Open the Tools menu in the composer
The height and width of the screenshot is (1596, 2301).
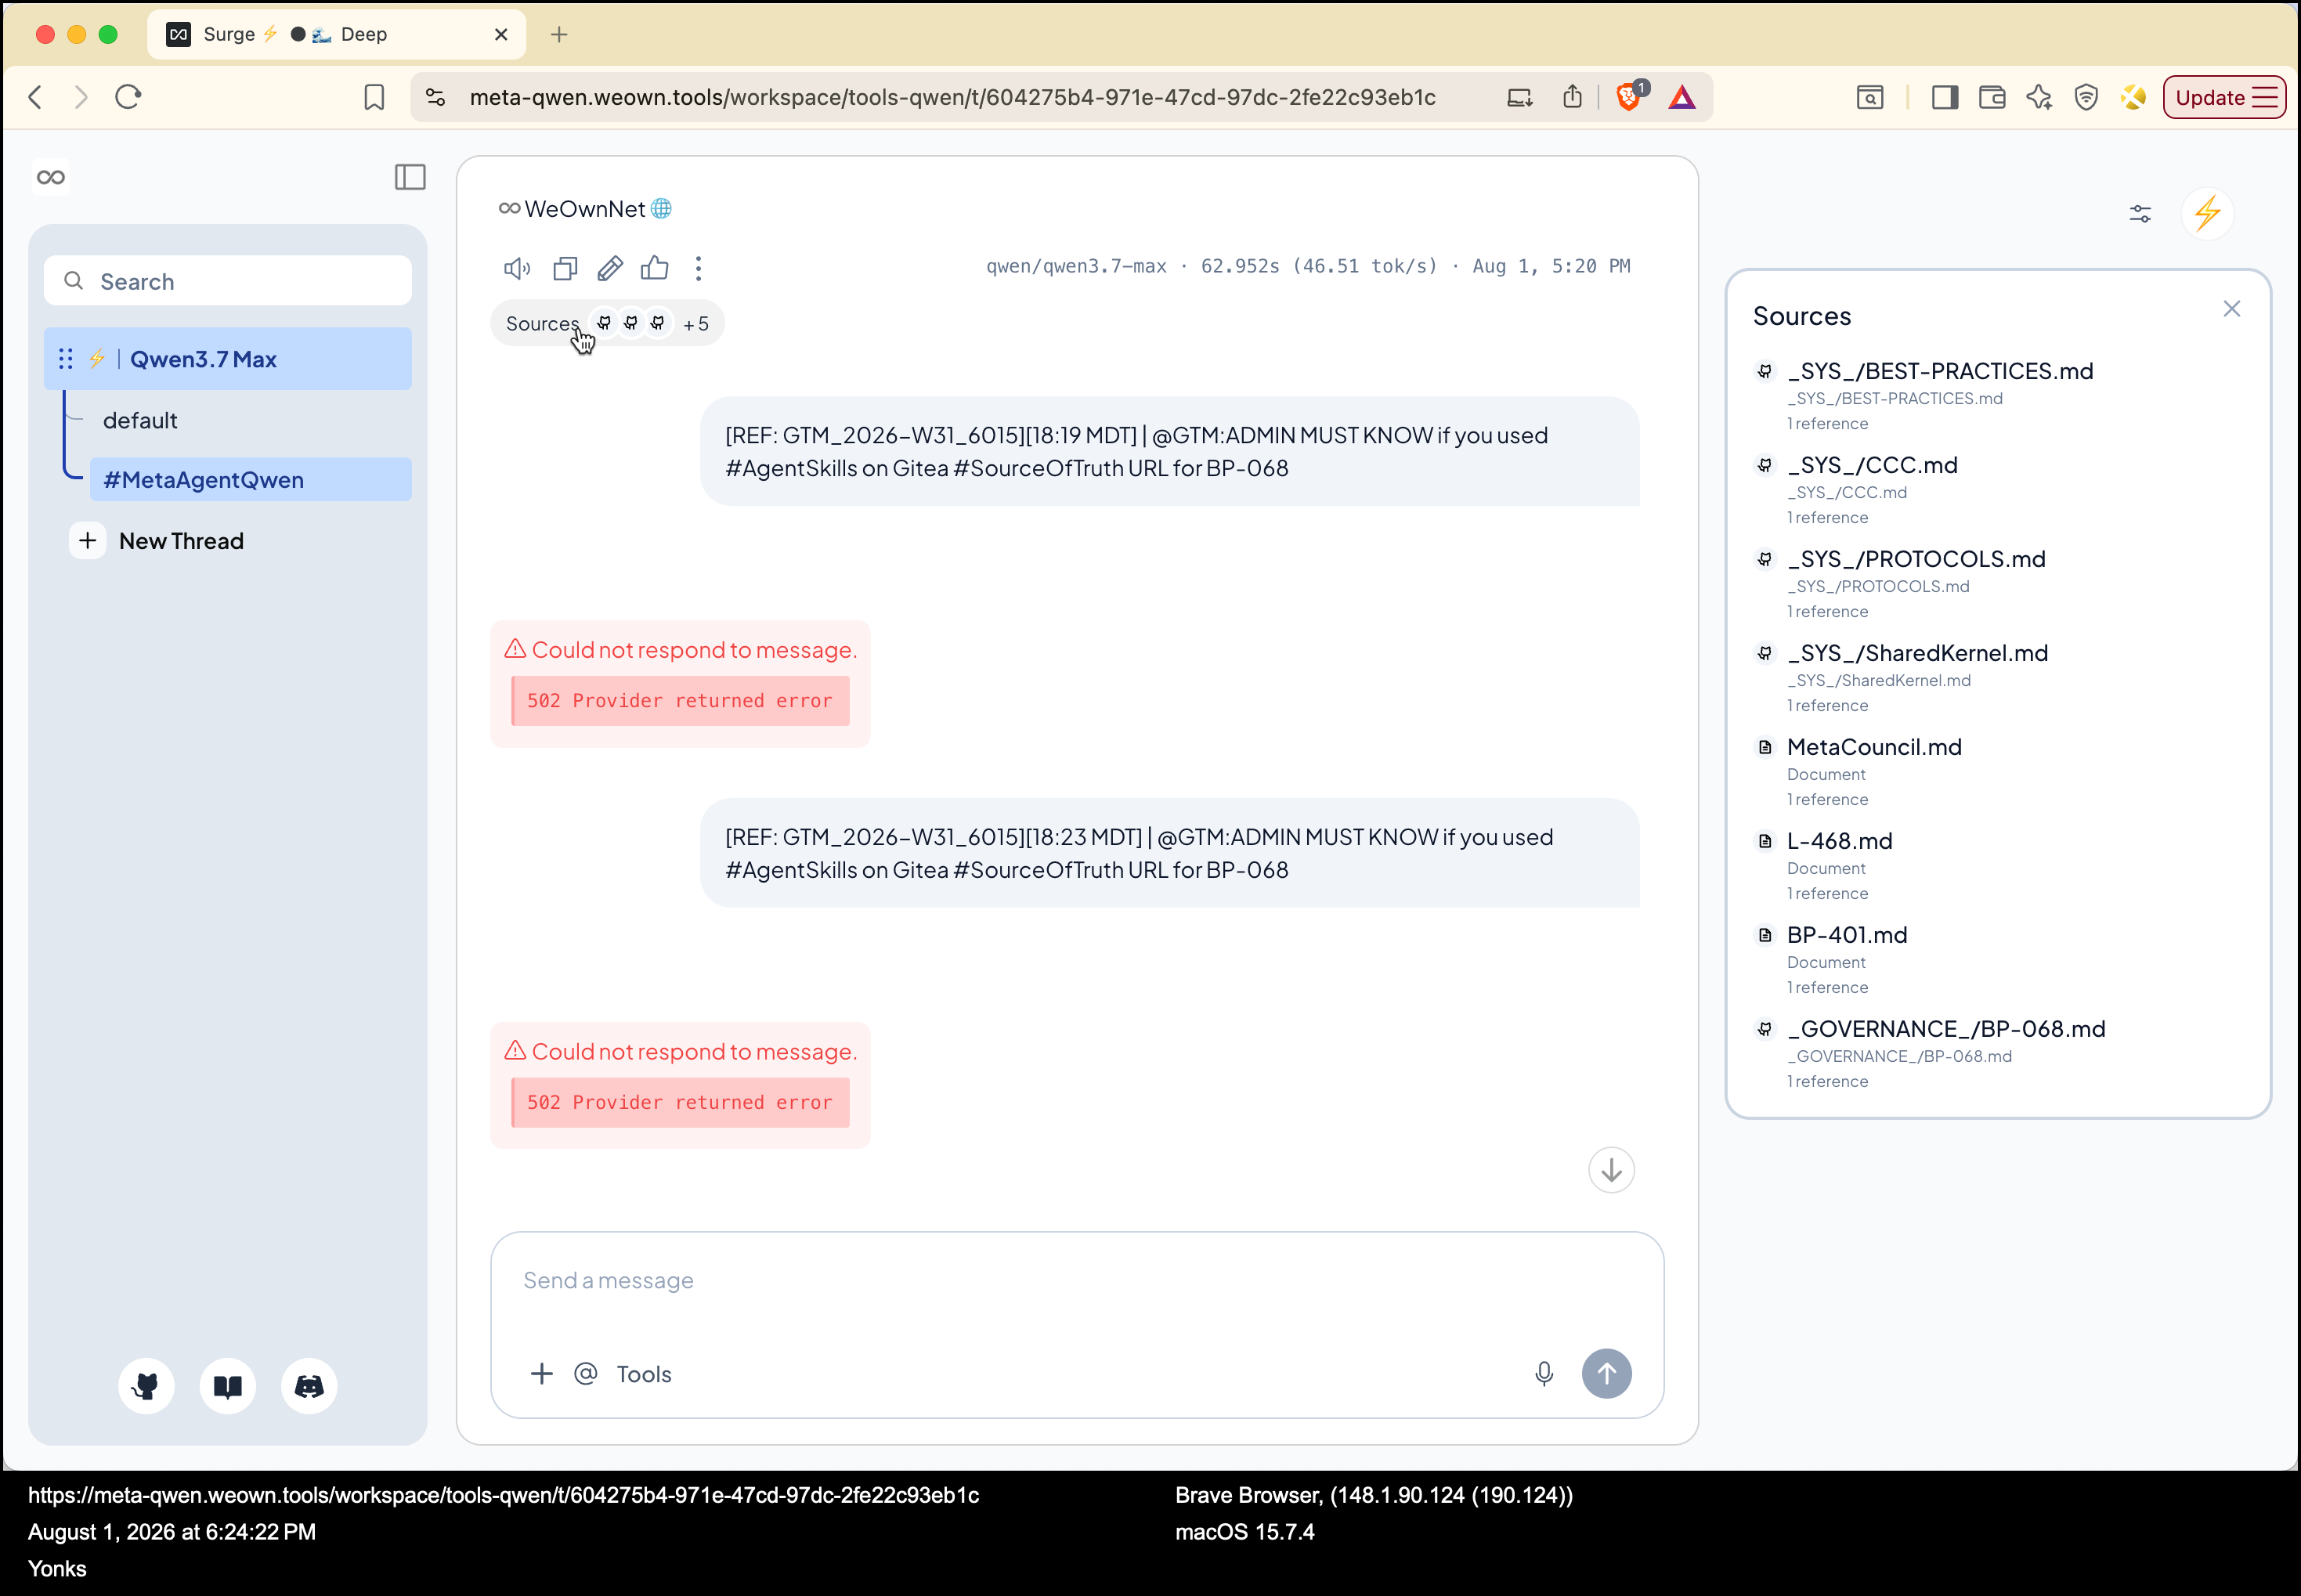(644, 1374)
